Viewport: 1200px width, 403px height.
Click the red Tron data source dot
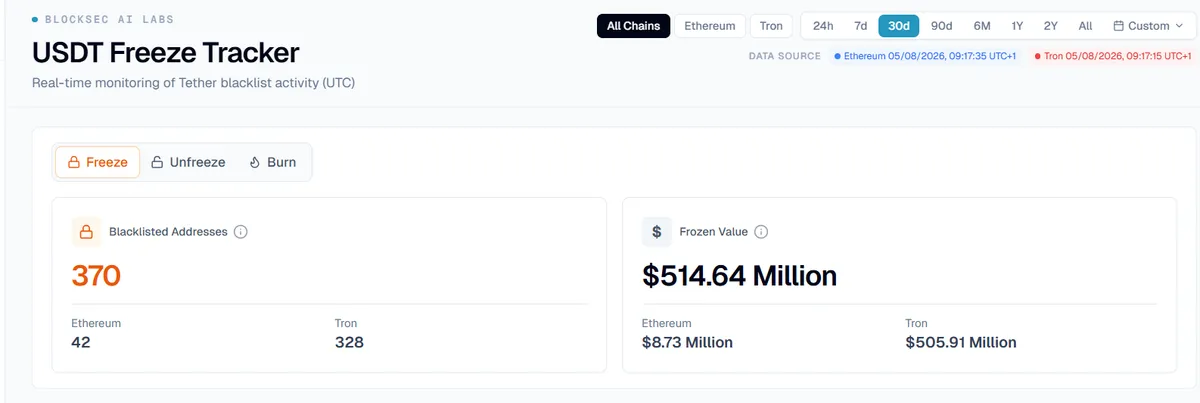[x=1037, y=56]
